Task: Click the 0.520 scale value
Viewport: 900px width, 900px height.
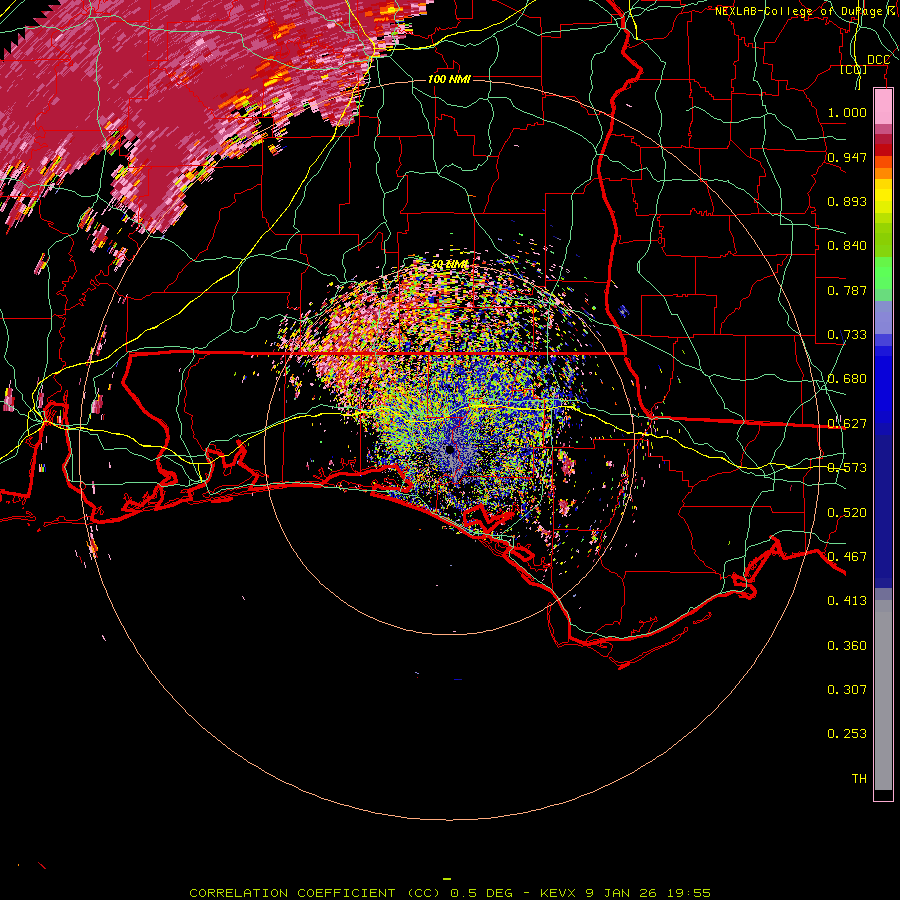Action: (847, 513)
